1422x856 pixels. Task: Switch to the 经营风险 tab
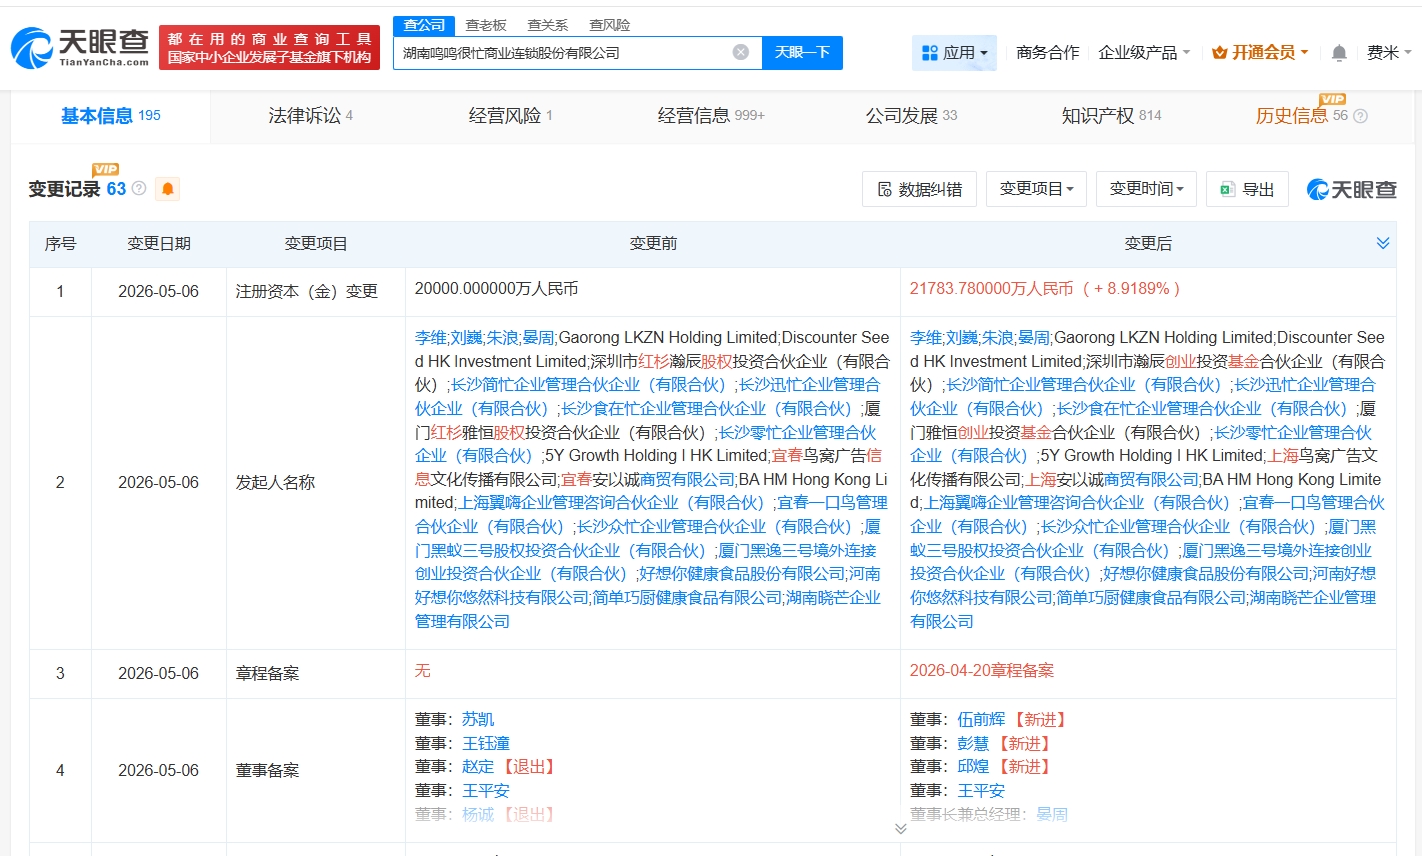click(510, 116)
